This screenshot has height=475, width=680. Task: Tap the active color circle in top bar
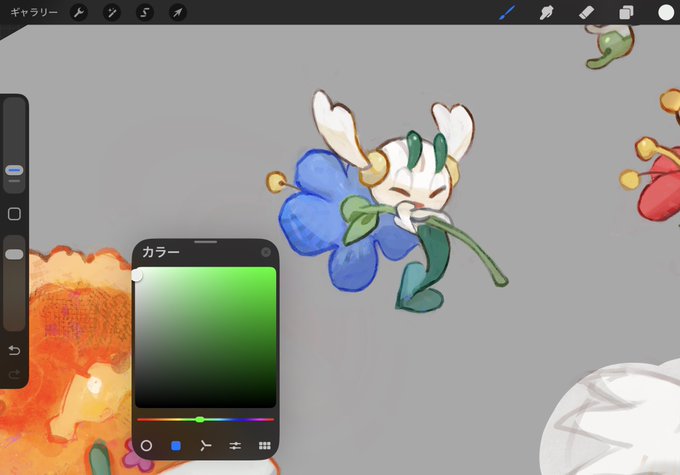point(666,13)
